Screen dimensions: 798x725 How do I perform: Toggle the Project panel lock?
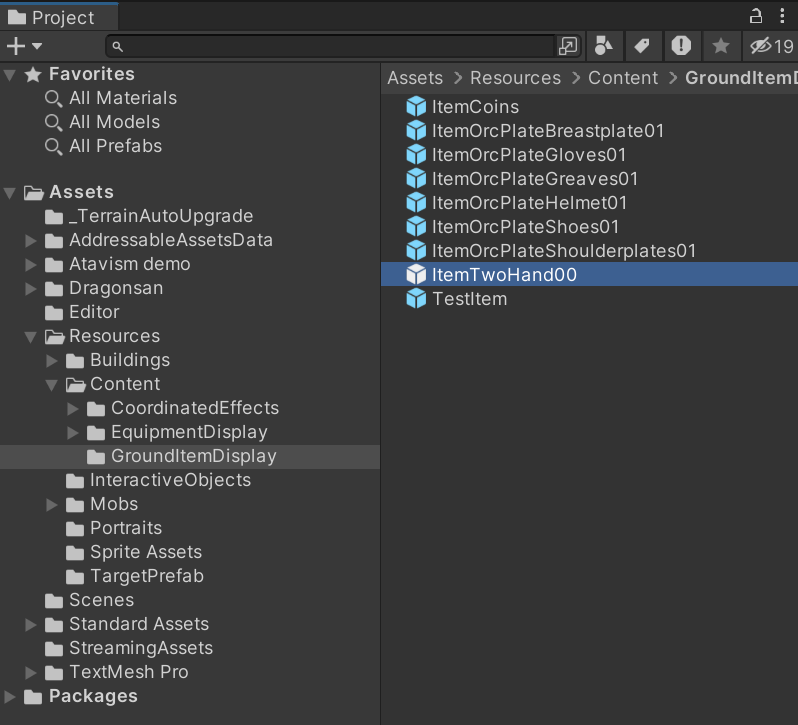tap(757, 16)
